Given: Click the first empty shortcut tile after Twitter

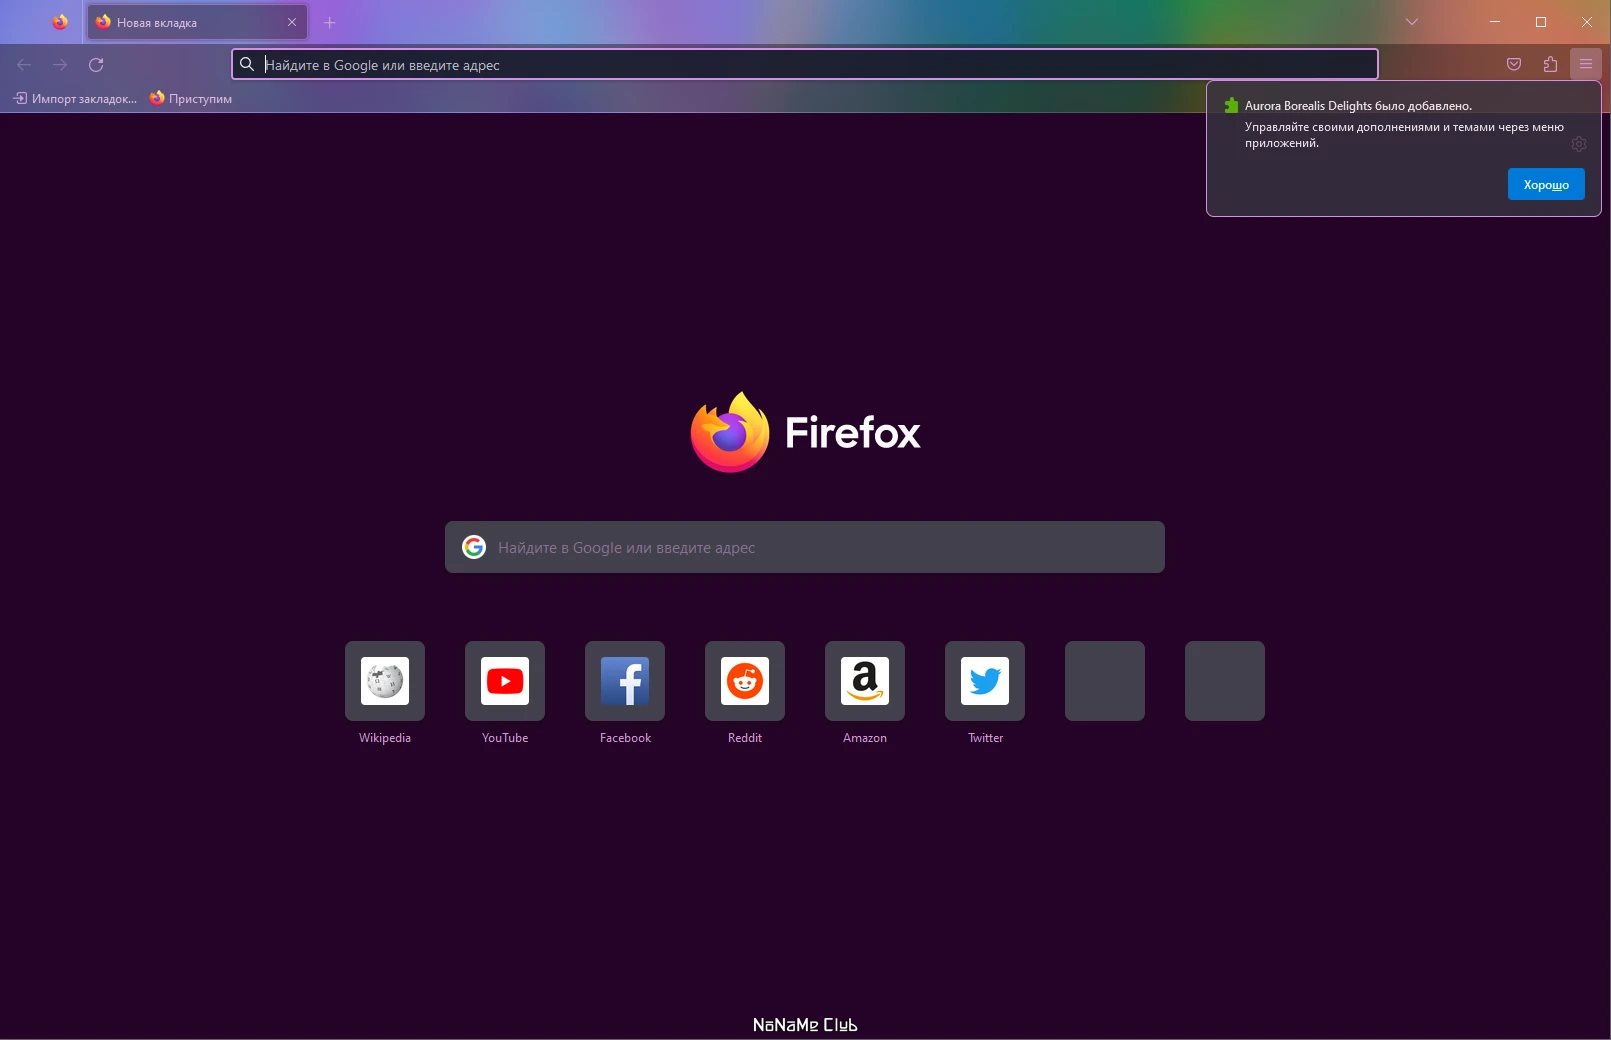Looking at the screenshot, I should pos(1105,681).
